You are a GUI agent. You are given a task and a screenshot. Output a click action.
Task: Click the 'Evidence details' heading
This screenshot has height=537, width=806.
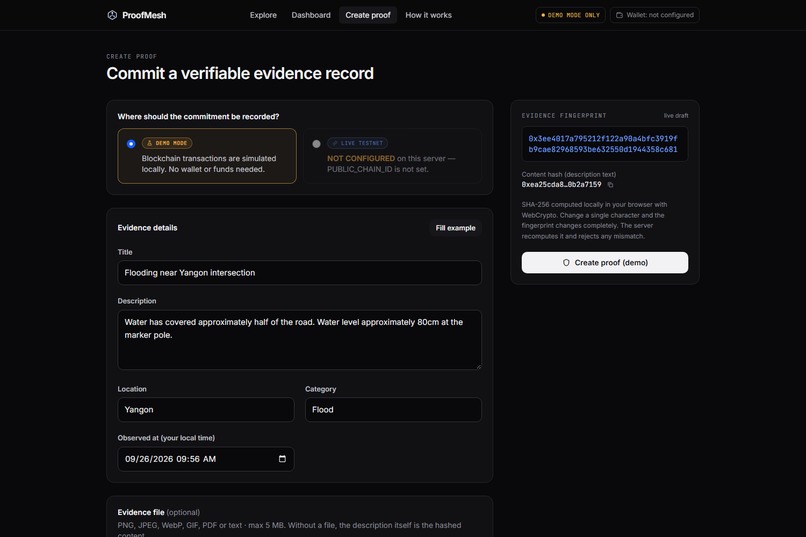coord(148,228)
